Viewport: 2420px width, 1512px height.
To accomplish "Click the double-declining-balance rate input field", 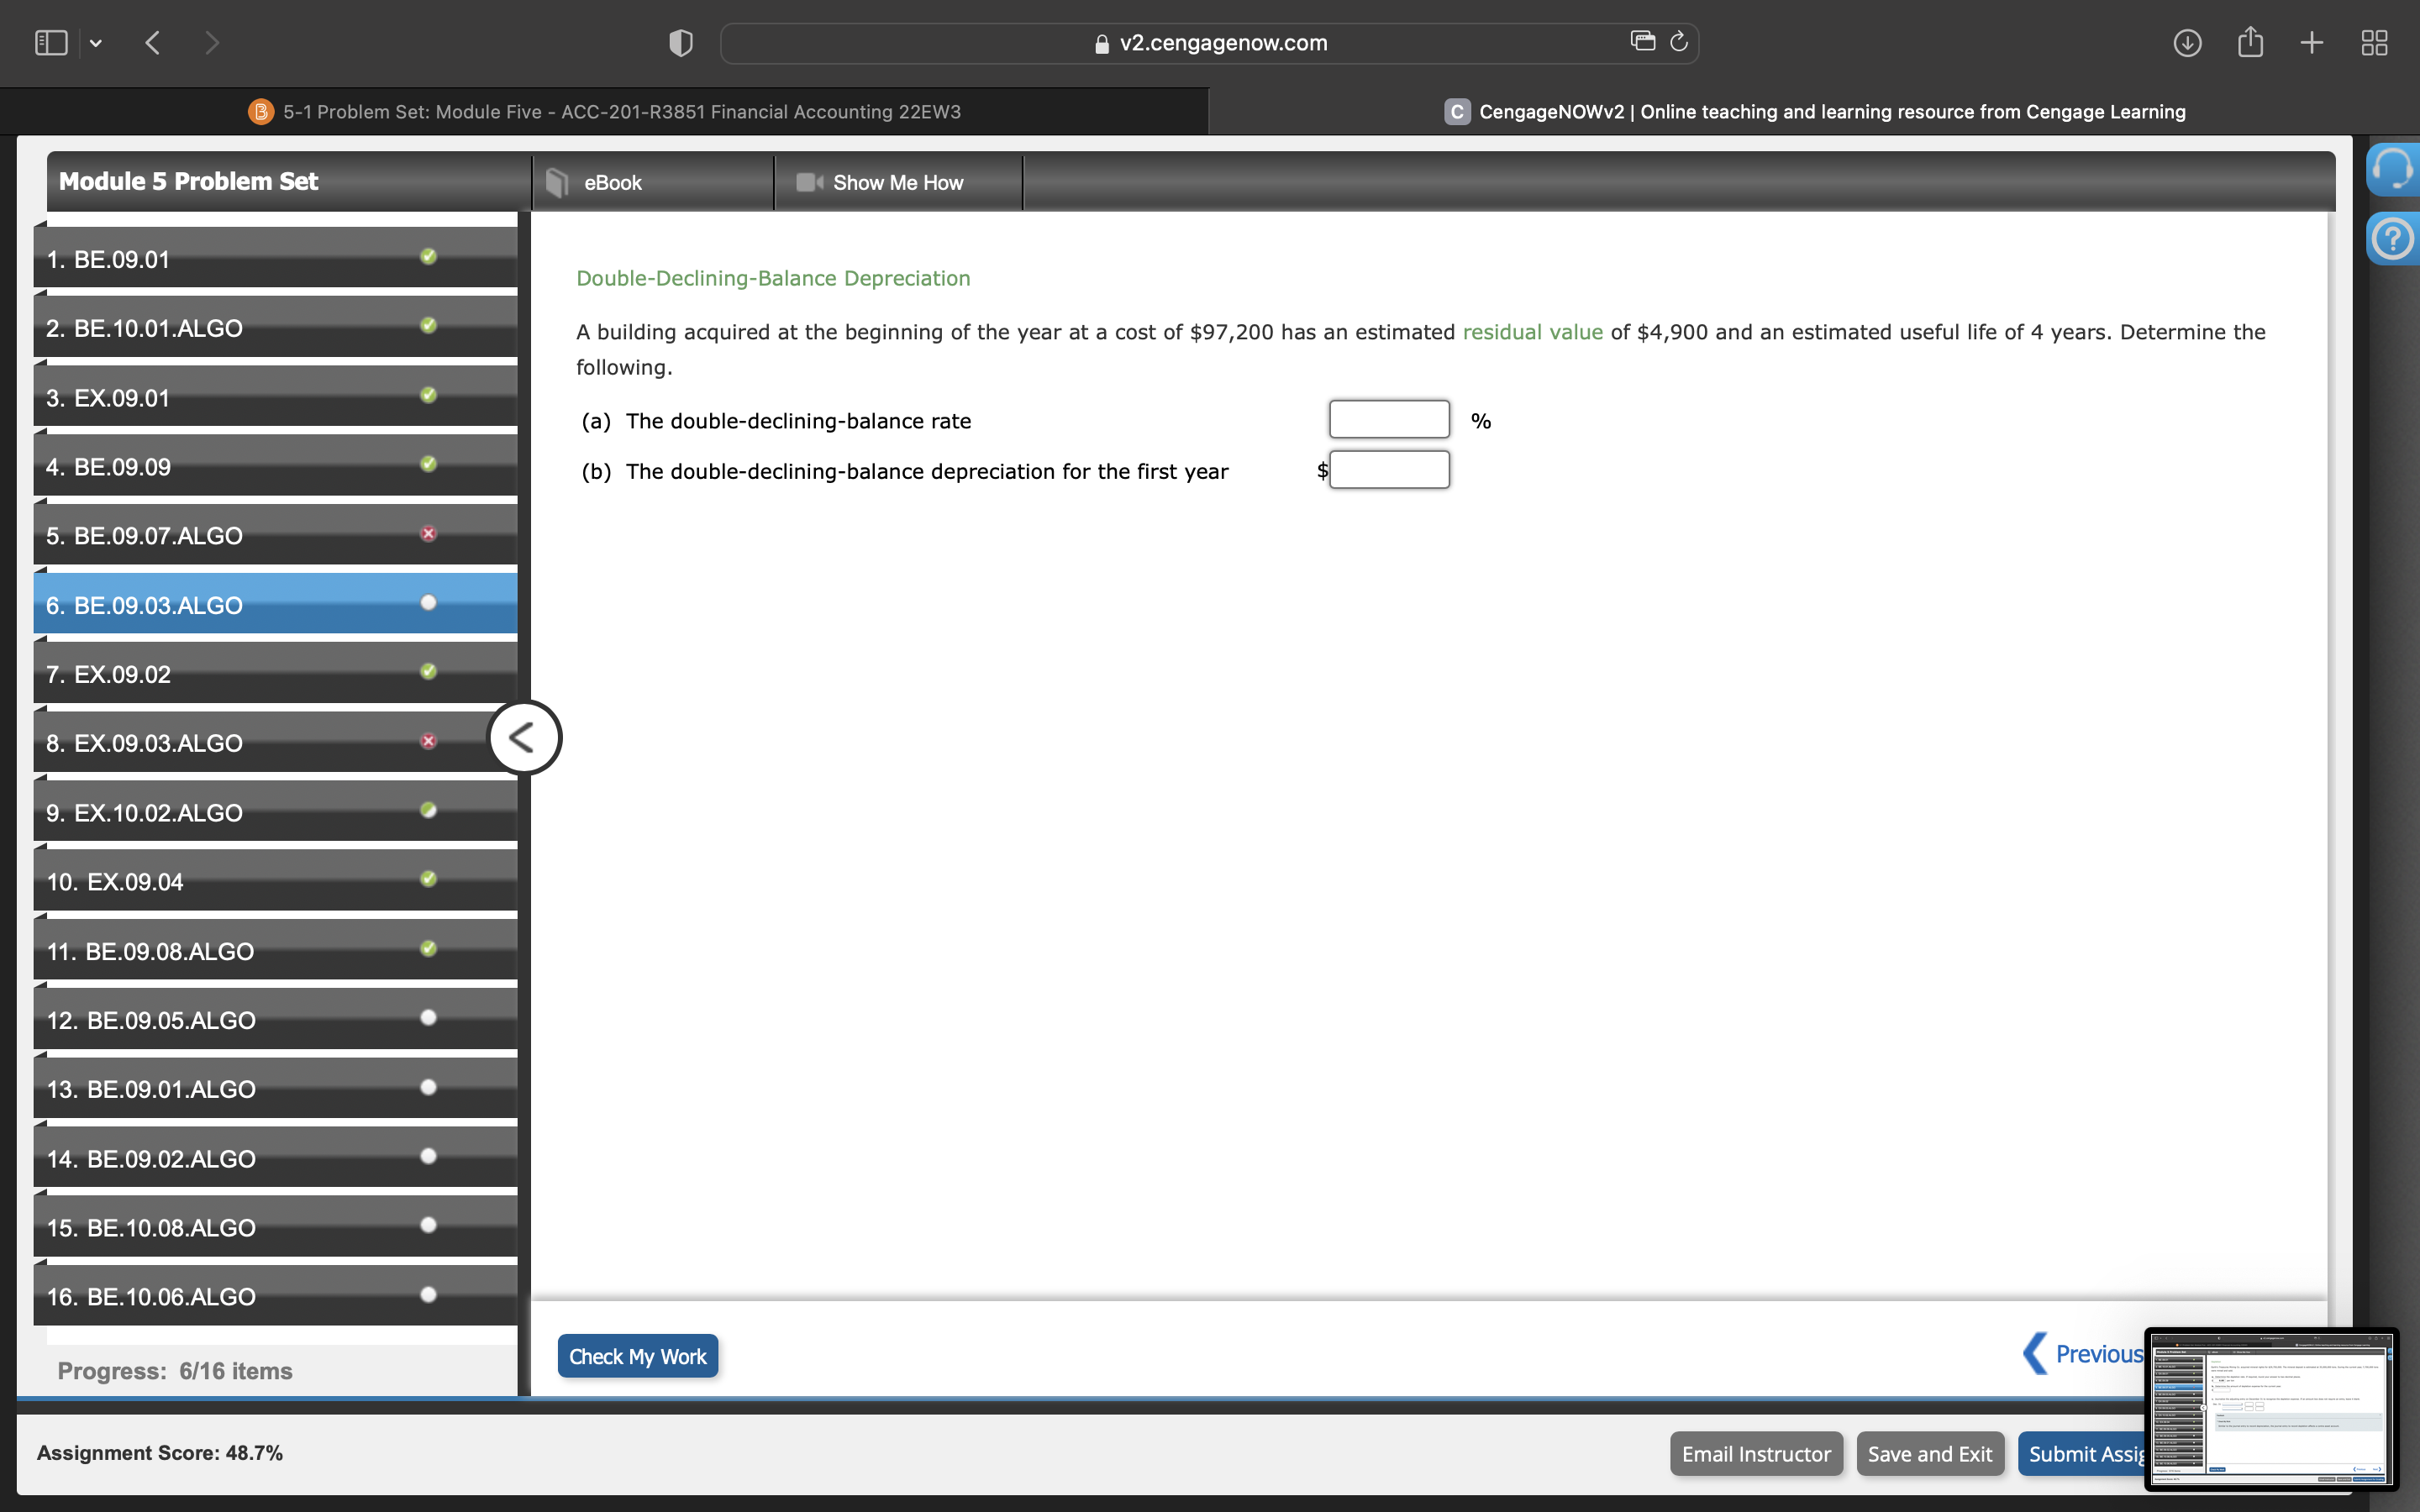I will 1388,418.
